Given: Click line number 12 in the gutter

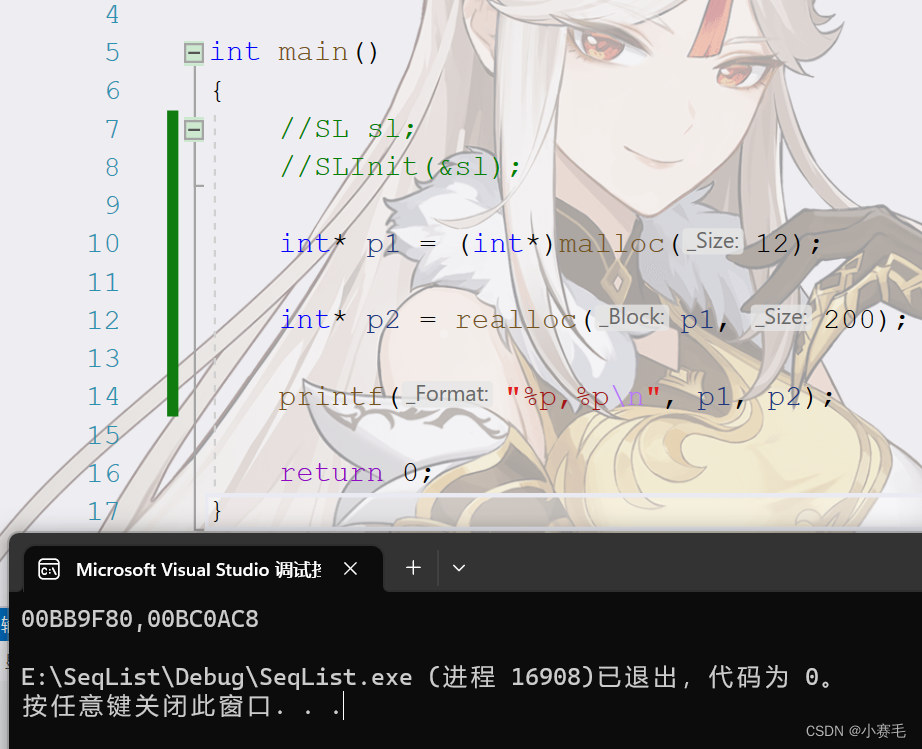Looking at the screenshot, I should (x=103, y=320).
